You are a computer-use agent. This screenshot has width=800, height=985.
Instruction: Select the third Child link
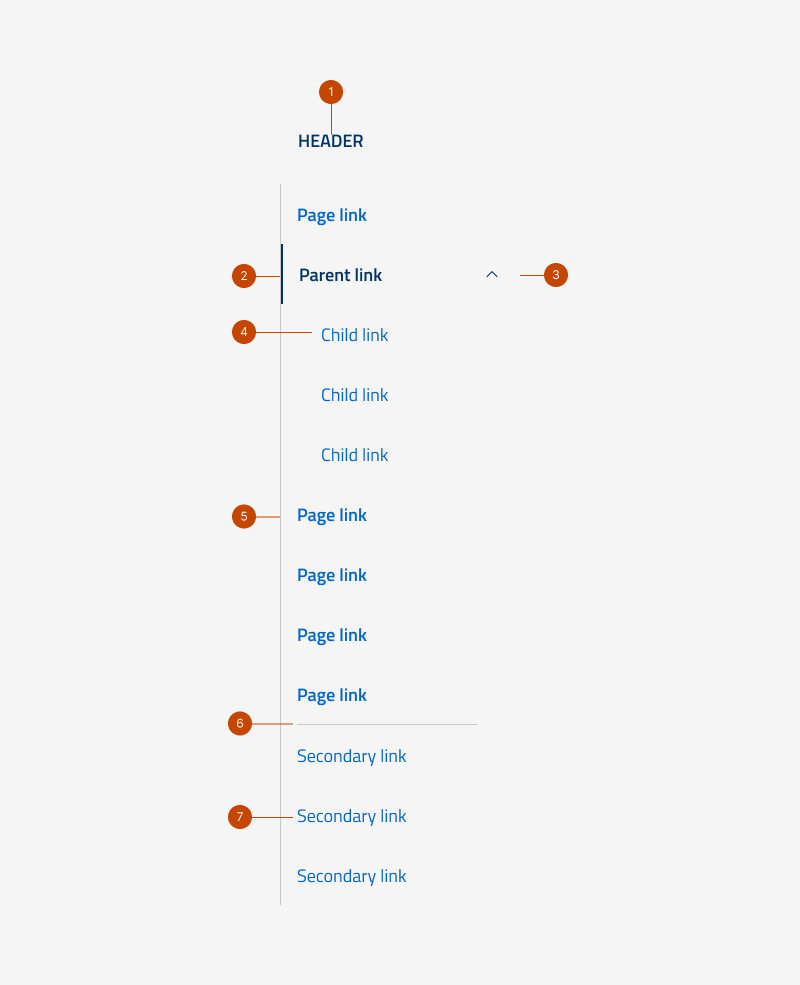(x=354, y=455)
